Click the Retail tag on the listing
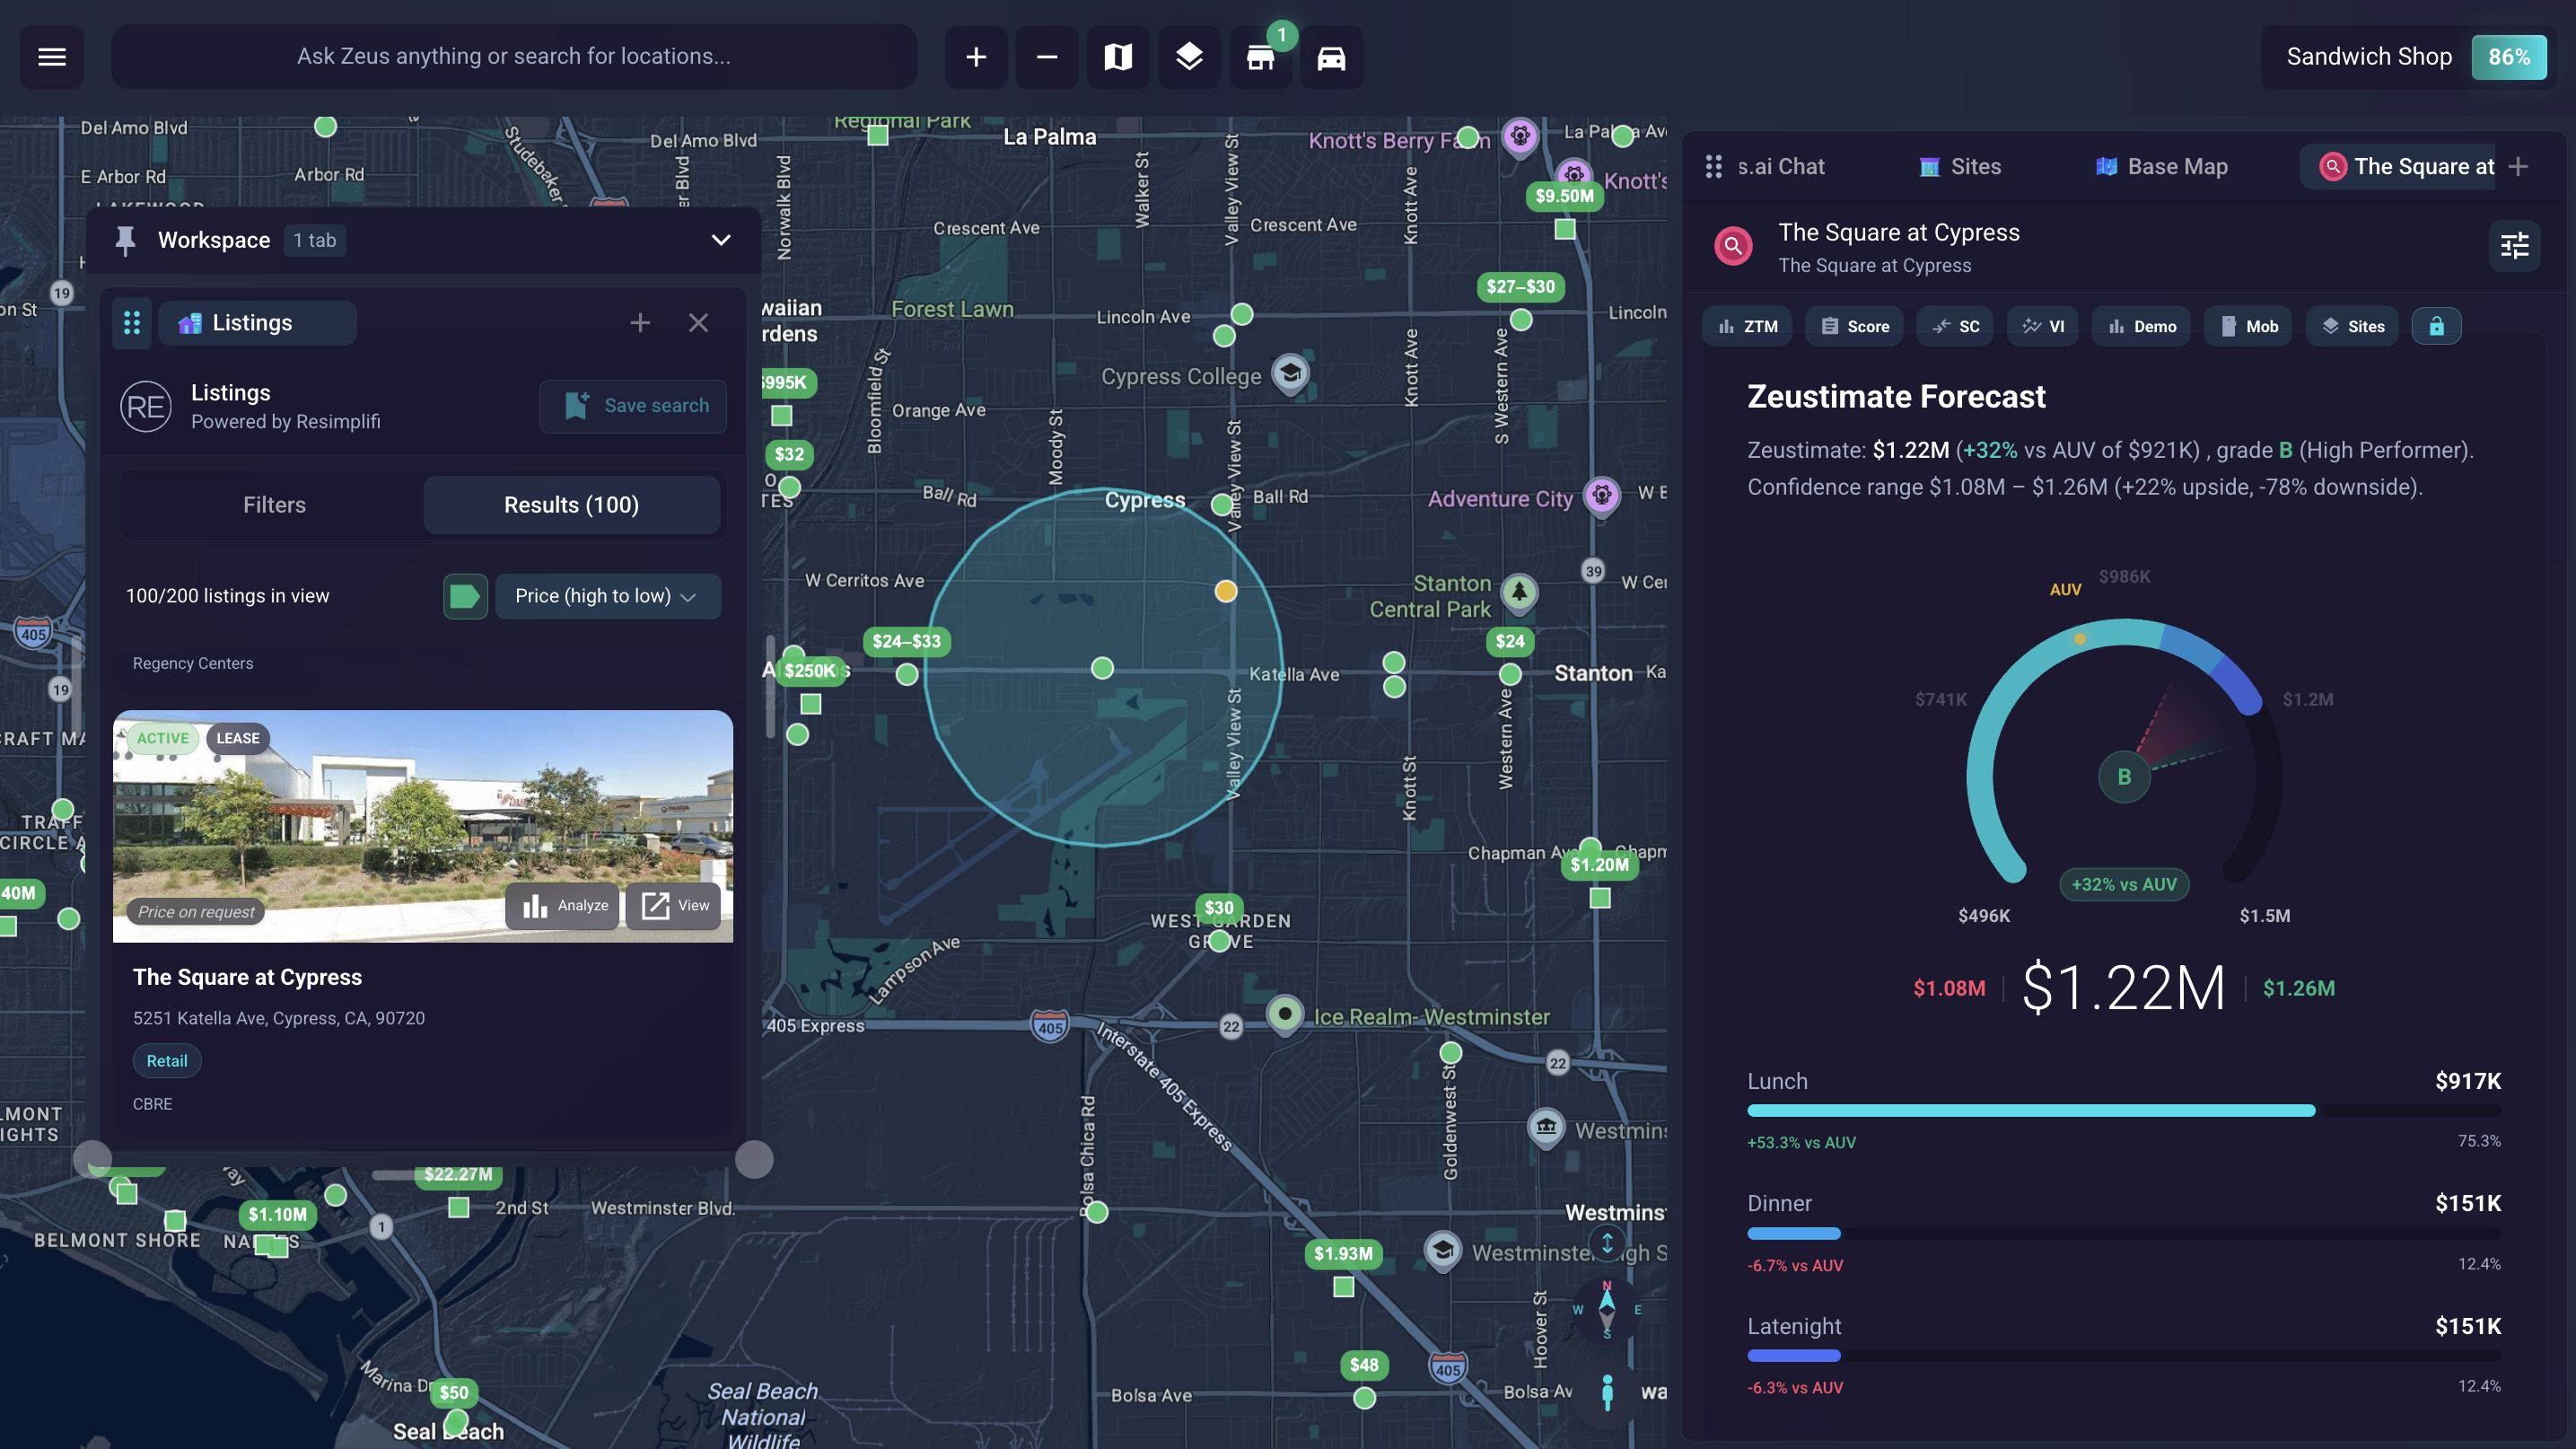This screenshot has width=2576, height=1449. pos(167,1061)
